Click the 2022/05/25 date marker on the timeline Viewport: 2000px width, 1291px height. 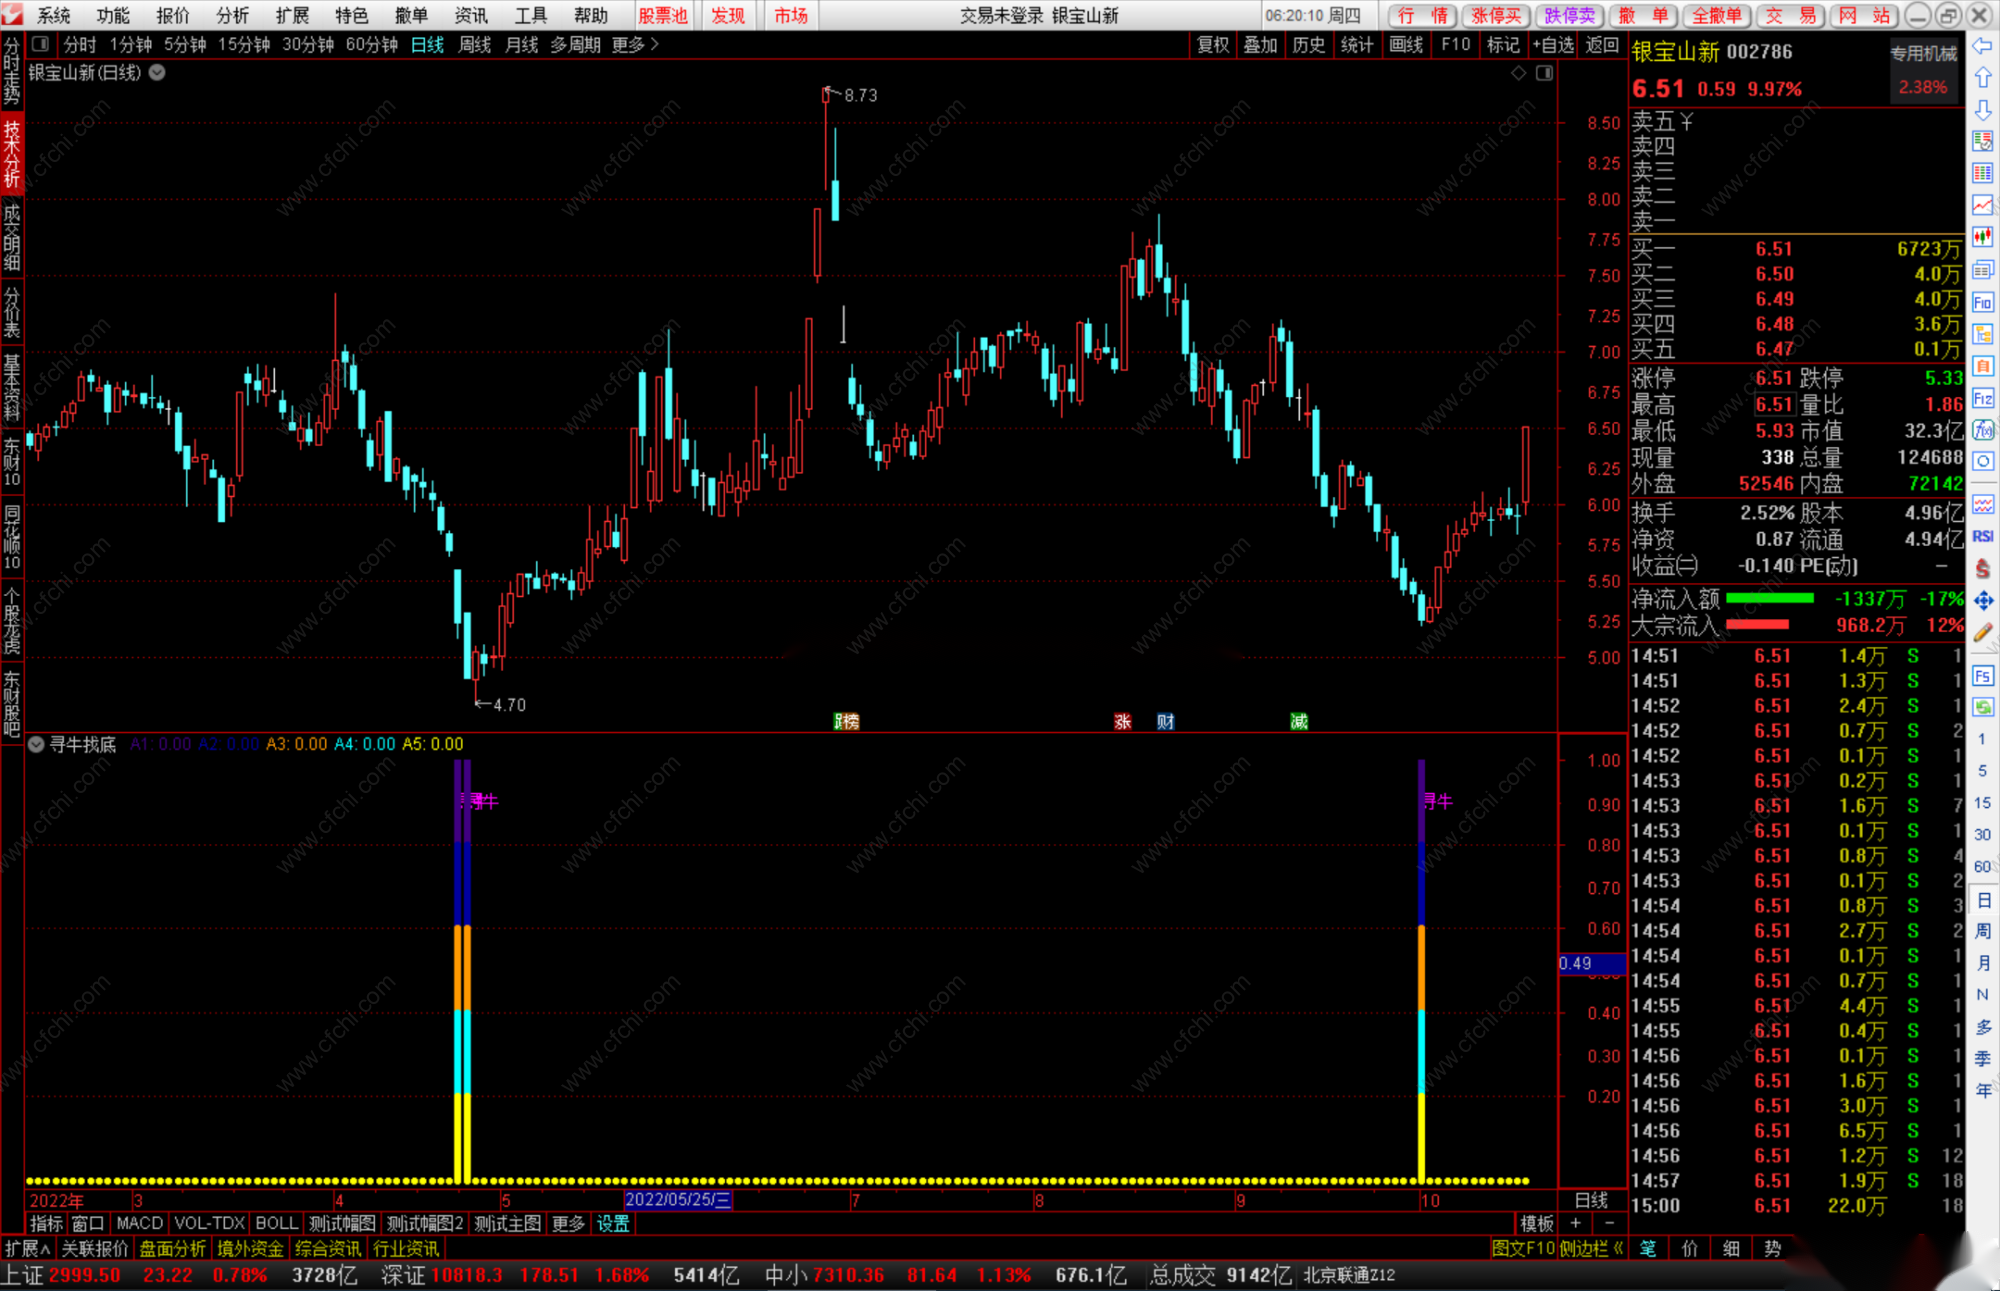pos(678,1200)
